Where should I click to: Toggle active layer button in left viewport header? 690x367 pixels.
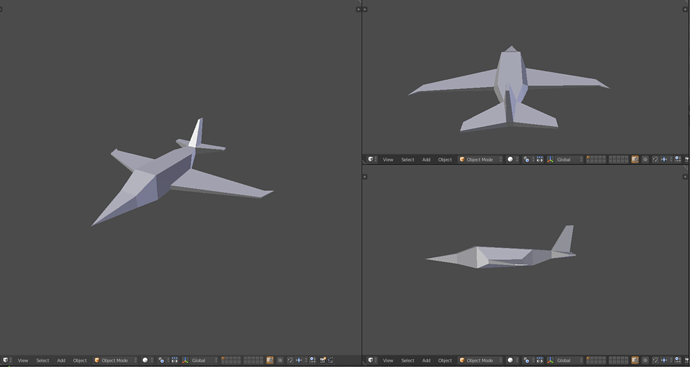point(223,358)
